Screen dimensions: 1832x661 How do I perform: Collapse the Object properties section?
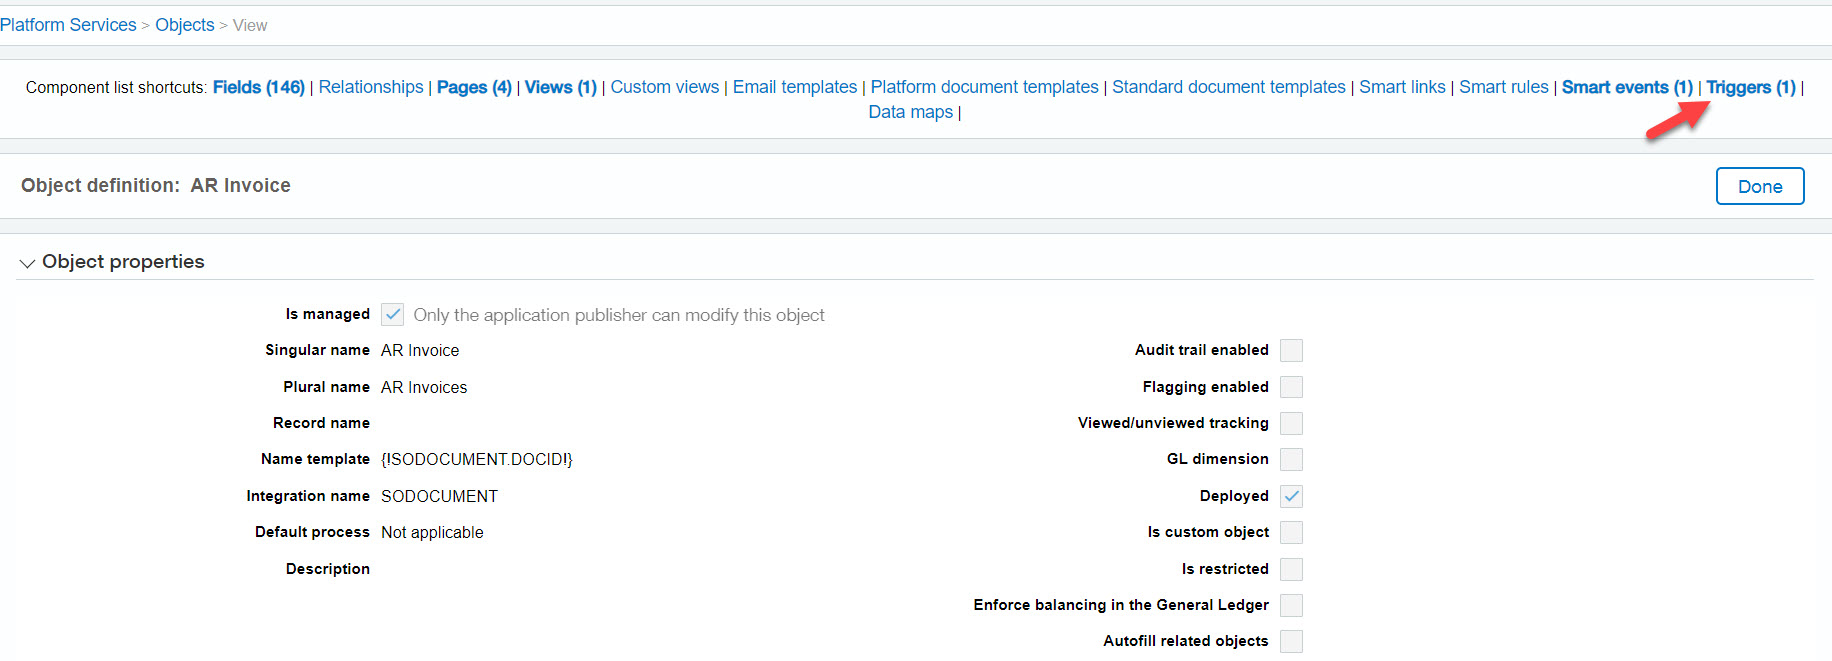[27, 263]
